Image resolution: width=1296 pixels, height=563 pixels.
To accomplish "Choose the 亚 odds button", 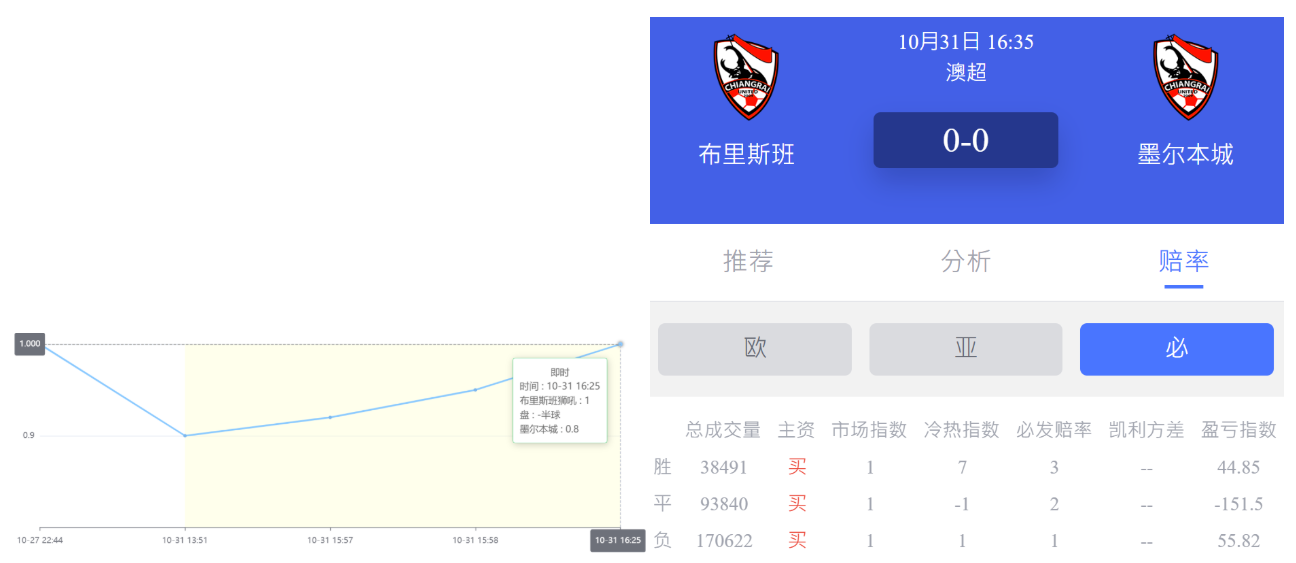I will point(965,349).
